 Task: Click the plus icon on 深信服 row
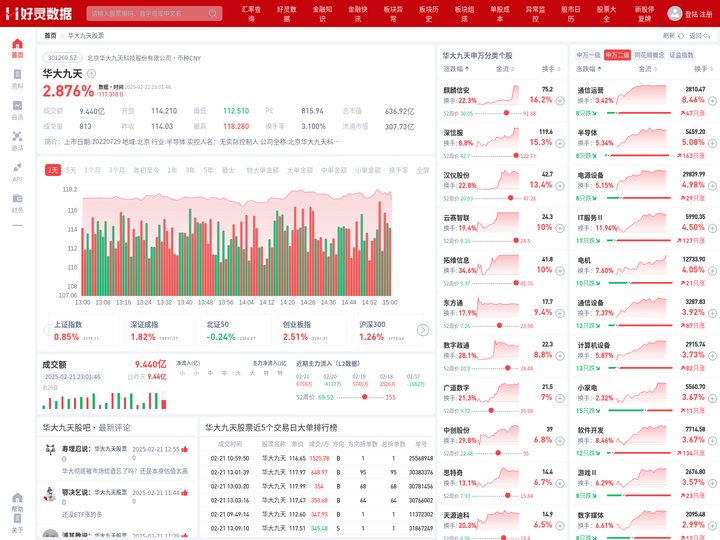tap(560, 143)
